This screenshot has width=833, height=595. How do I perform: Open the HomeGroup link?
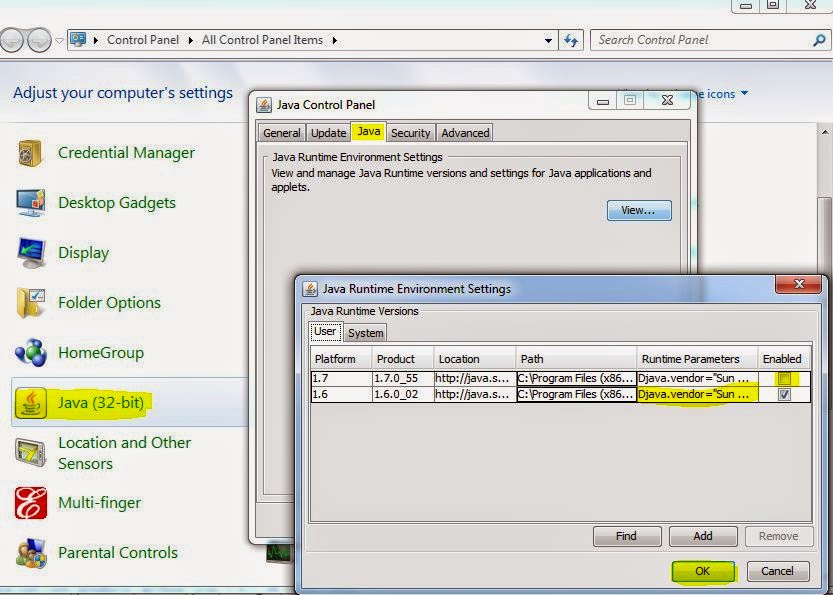click(x=101, y=353)
